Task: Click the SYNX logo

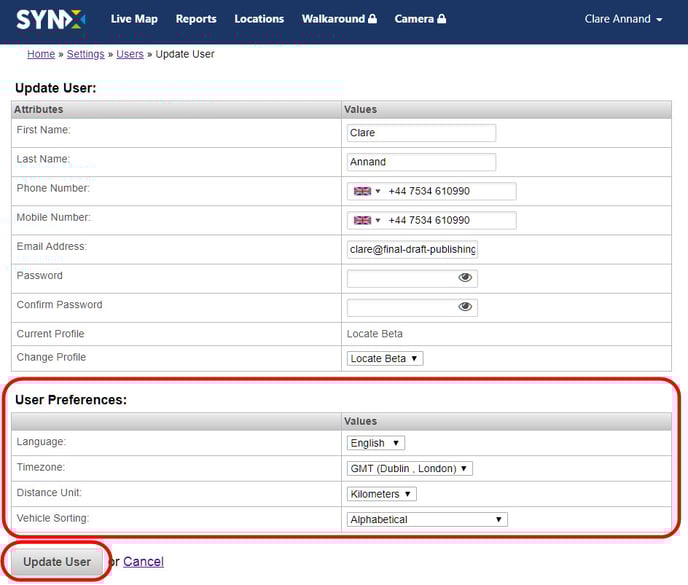Action: (x=50, y=19)
